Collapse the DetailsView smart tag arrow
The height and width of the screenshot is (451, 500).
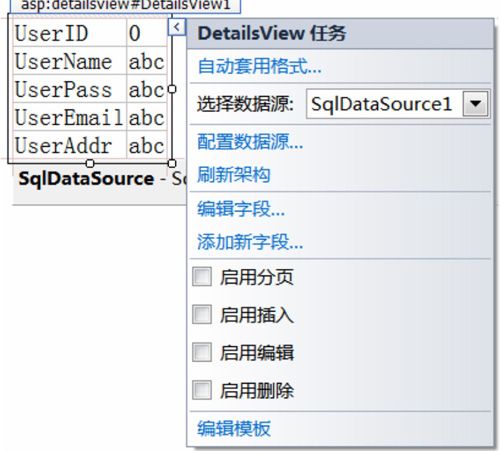point(177,27)
